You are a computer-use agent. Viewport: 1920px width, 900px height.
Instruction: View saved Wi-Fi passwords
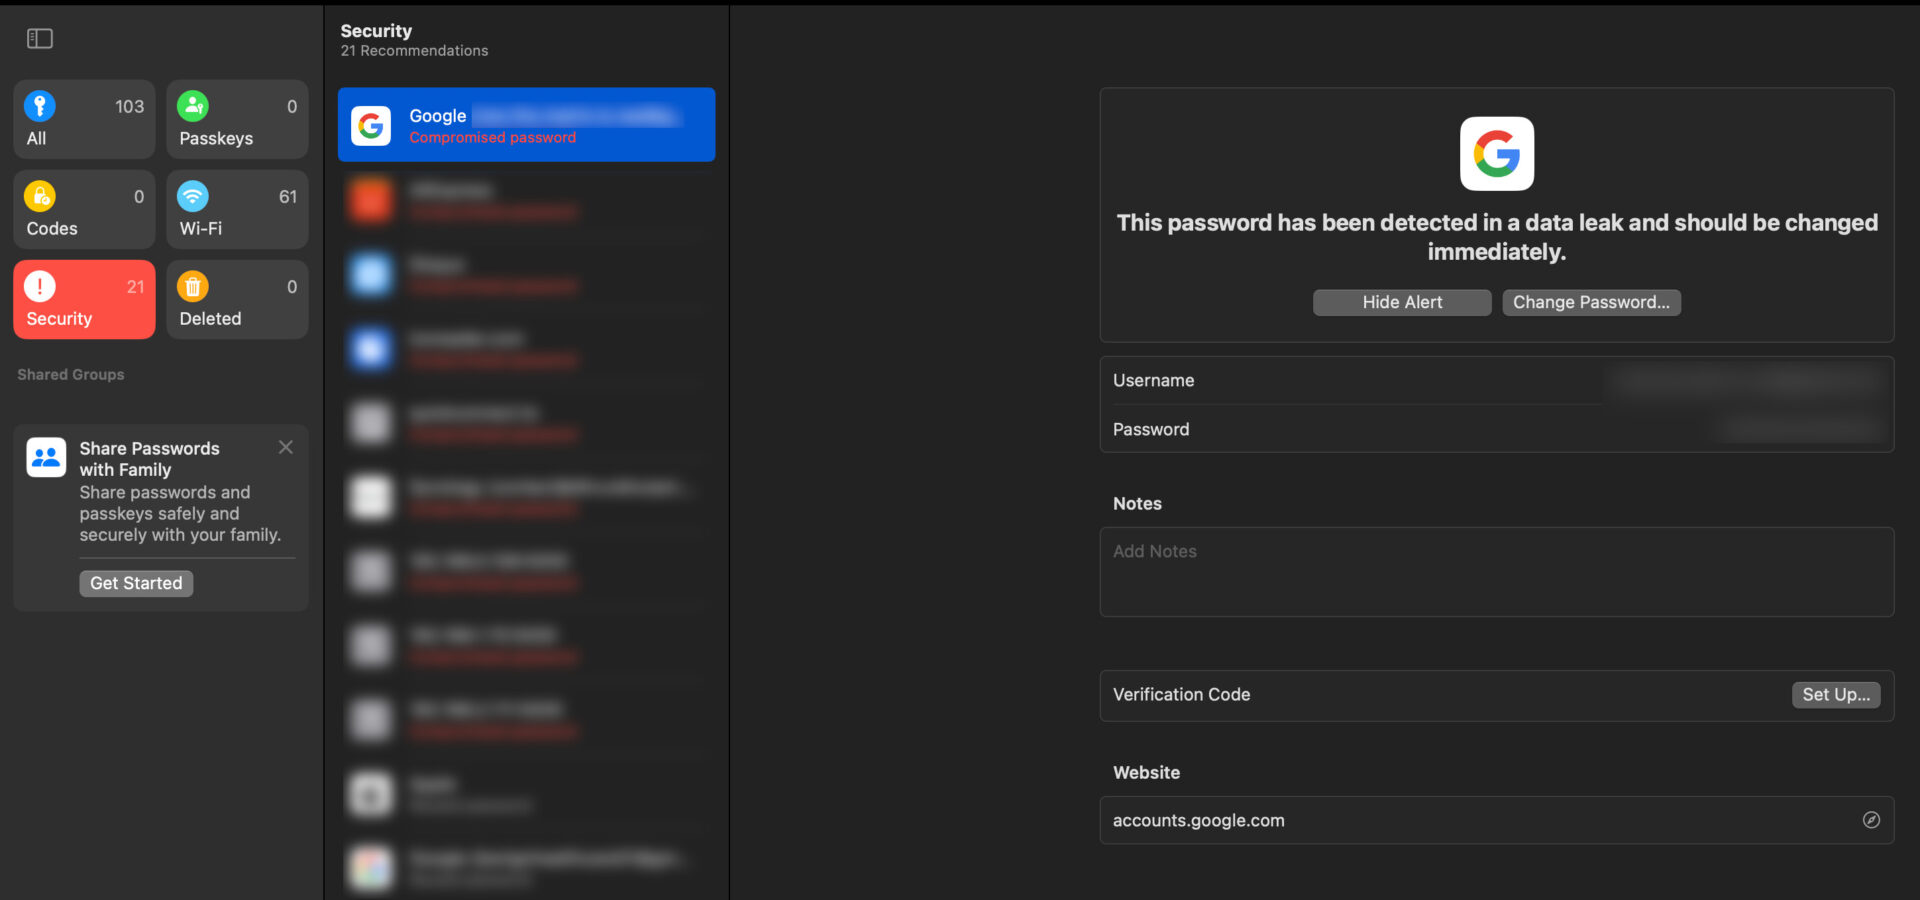click(237, 209)
